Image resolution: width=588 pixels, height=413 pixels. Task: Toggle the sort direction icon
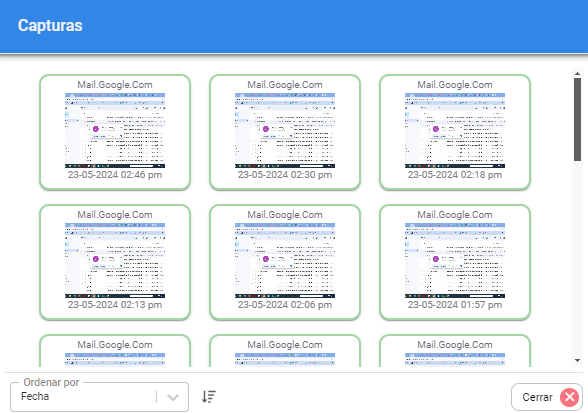point(209,396)
